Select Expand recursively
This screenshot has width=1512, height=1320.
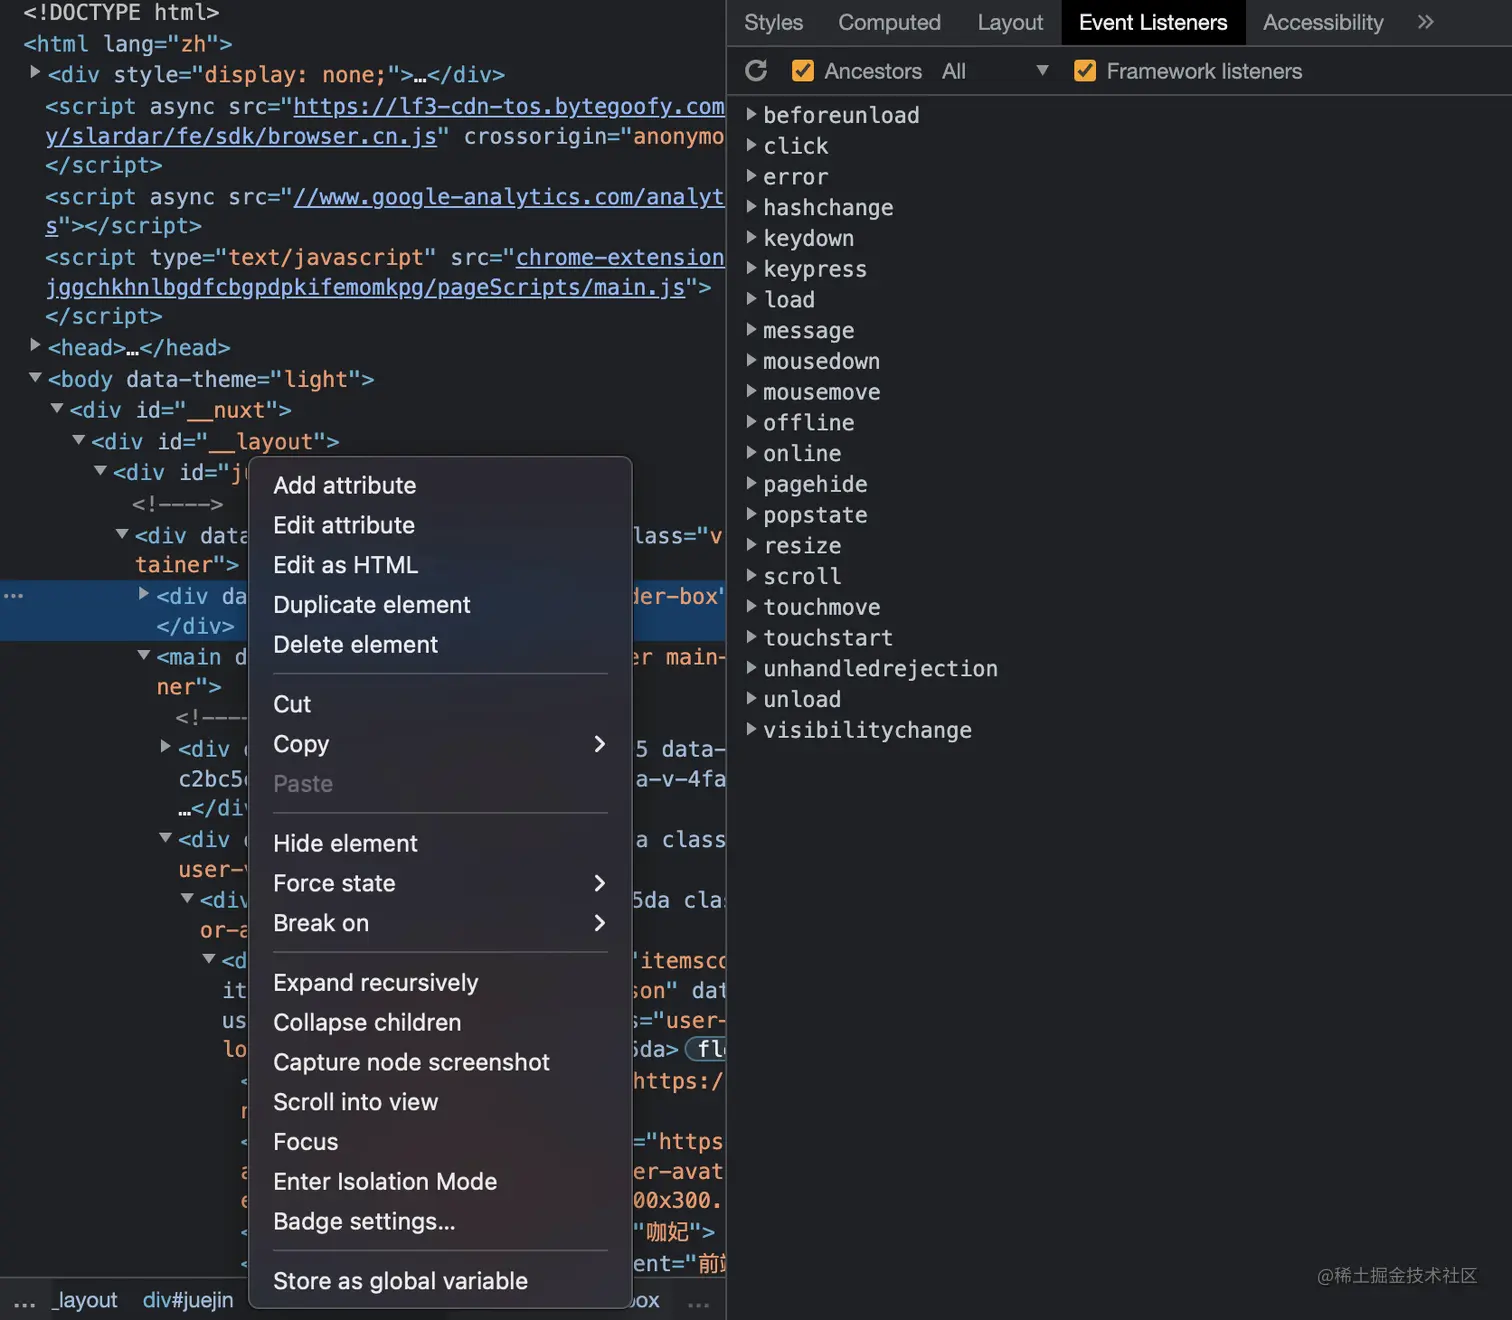click(440, 983)
